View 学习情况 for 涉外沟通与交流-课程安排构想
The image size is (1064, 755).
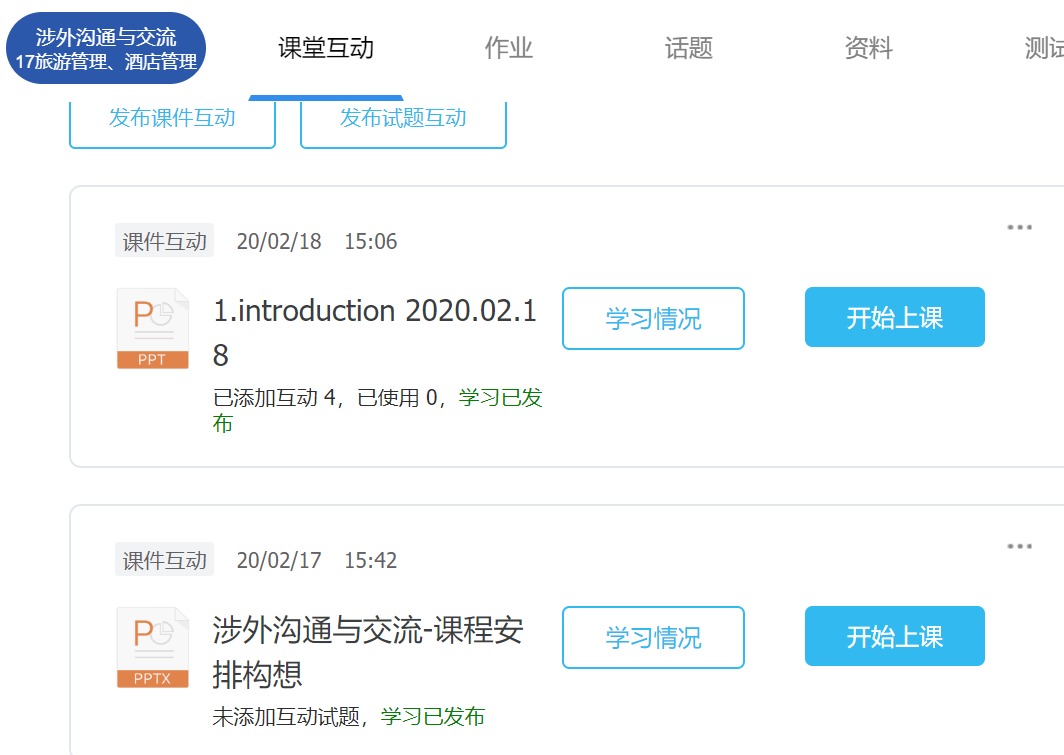click(x=653, y=638)
